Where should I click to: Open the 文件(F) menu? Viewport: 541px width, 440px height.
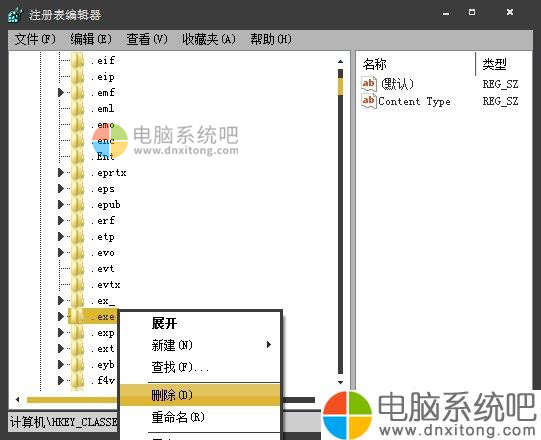pos(35,39)
